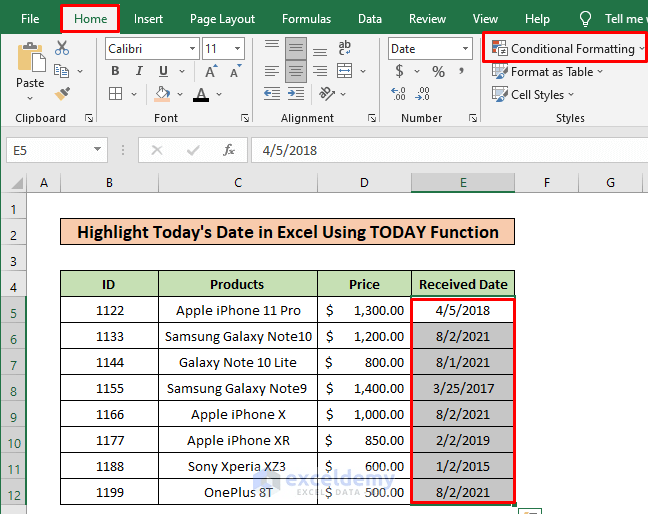Click the Cancel X in formula bar
648x514 pixels.
point(157,150)
